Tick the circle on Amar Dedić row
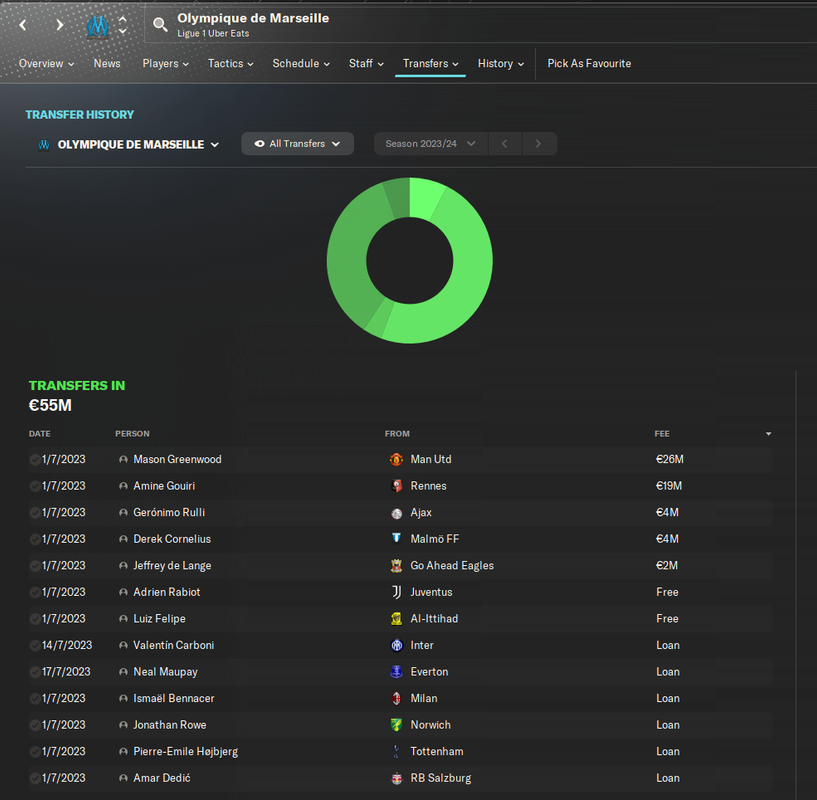The width and height of the screenshot is (817, 800). (35, 779)
